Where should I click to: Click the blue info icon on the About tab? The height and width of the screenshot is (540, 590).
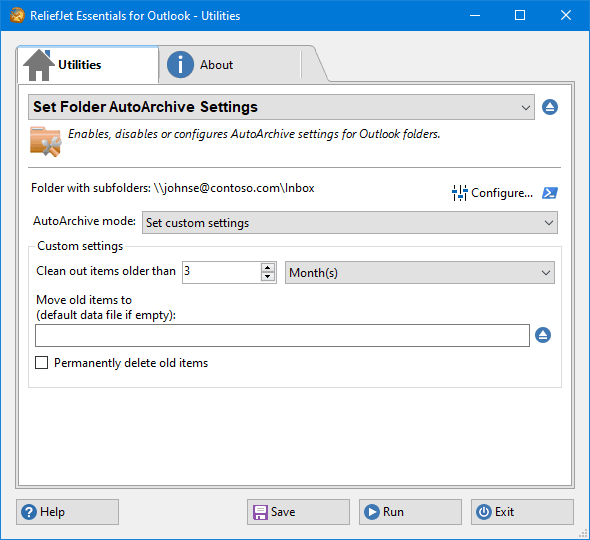point(180,65)
